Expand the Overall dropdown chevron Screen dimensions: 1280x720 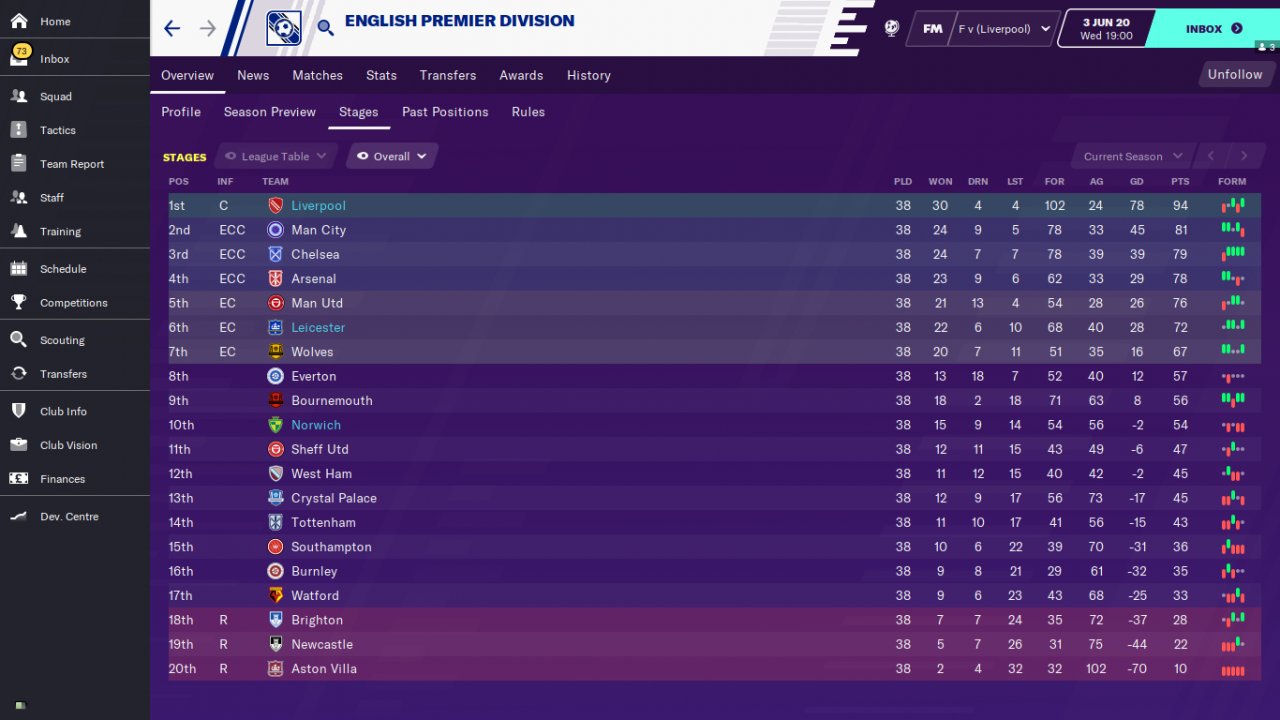(x=422, y=156)
